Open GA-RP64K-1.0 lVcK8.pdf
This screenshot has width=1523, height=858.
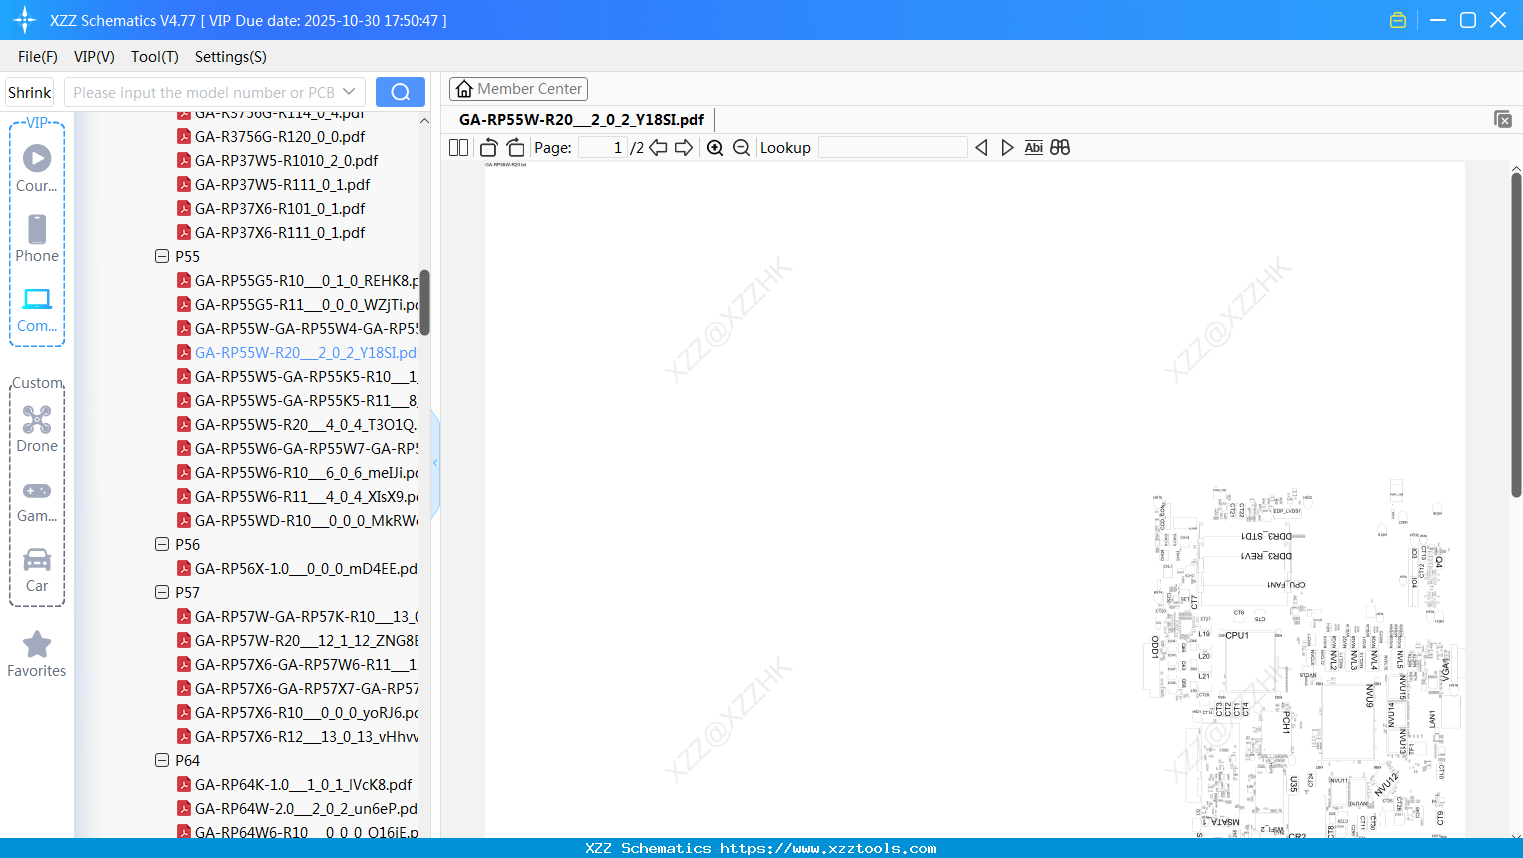(x=295, y=784)
